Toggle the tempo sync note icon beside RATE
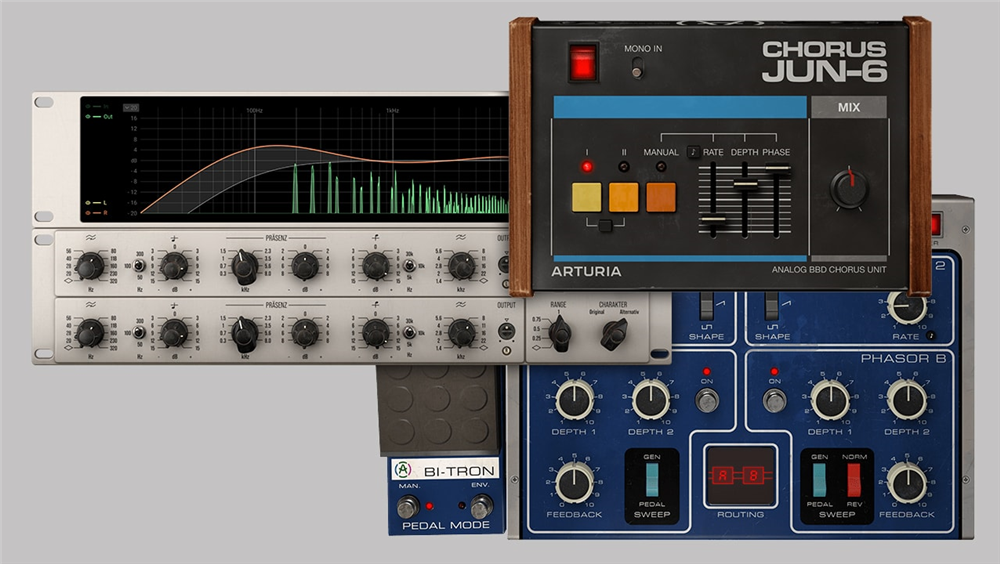 (x=693, y=152)
